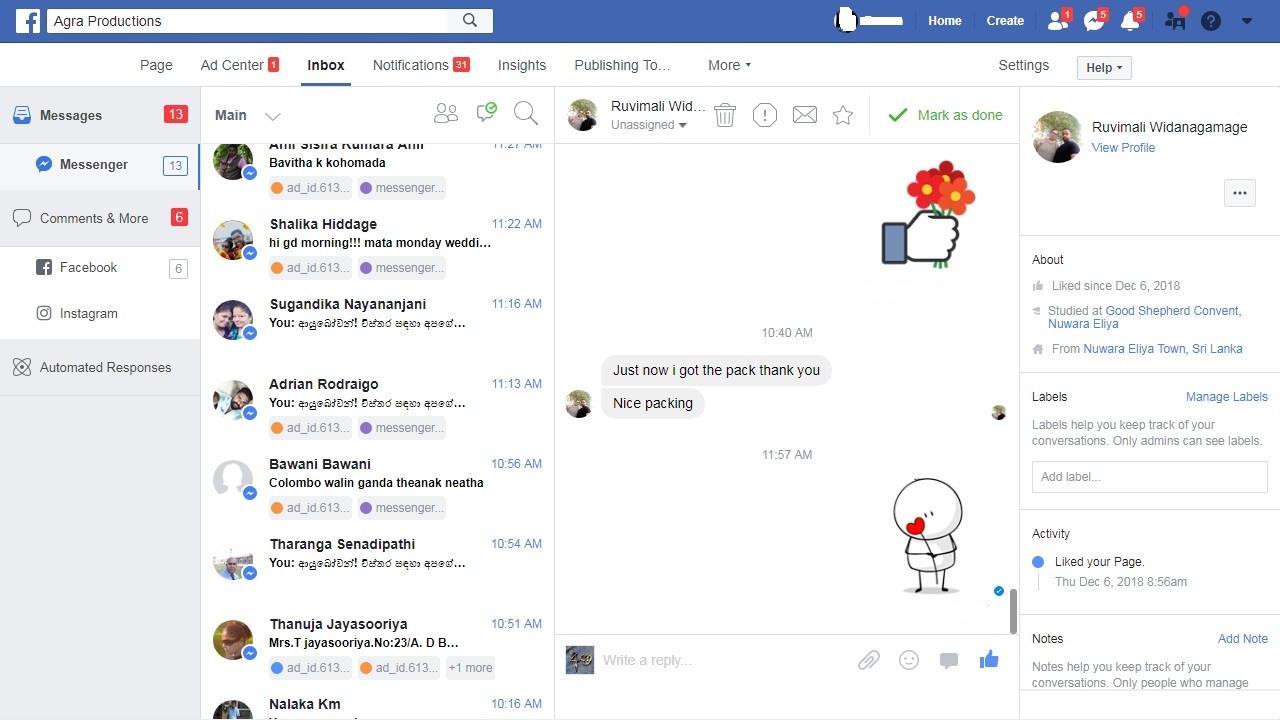This screenshot has height=720, width=1280.
Task: Open the Help dropdown button
Action: (x=1104, y=68)
